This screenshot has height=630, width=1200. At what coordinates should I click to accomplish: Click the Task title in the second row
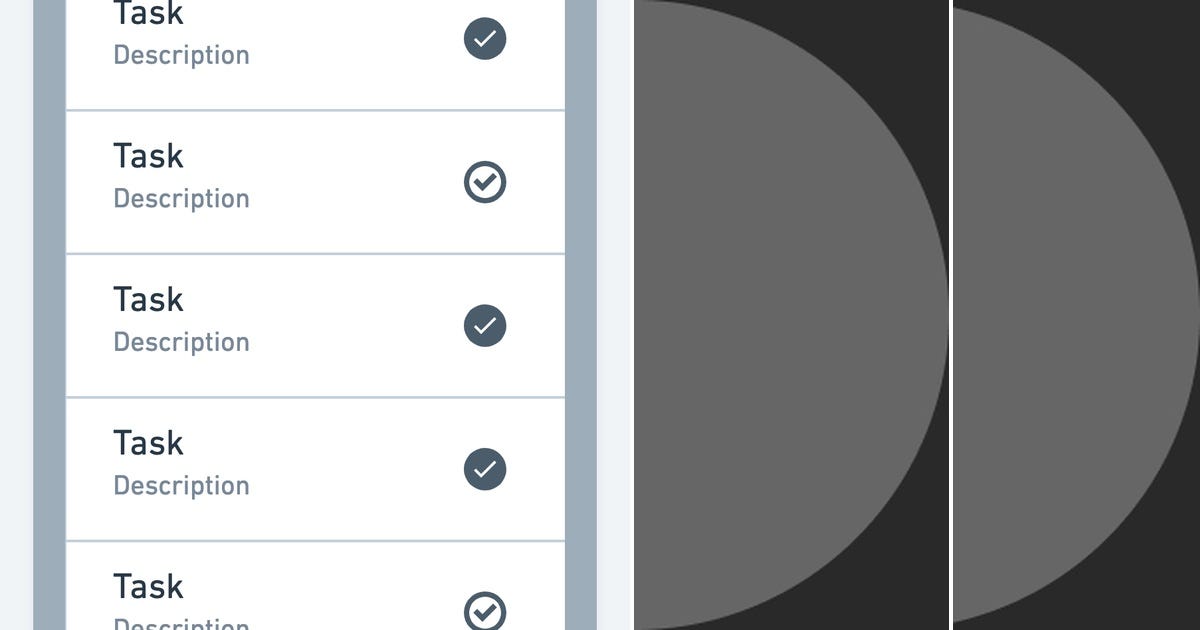click(148, 156)
